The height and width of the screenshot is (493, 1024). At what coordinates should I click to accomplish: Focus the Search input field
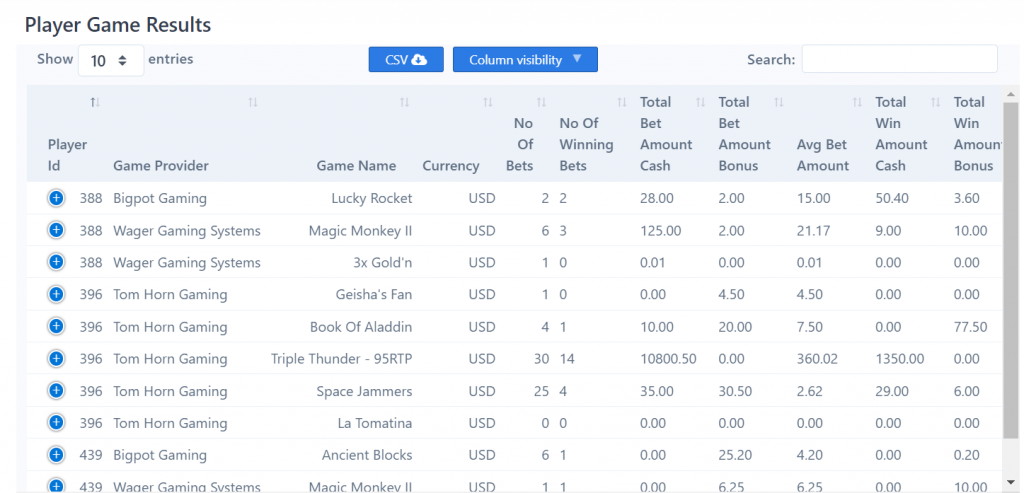[x=899, y=59]
